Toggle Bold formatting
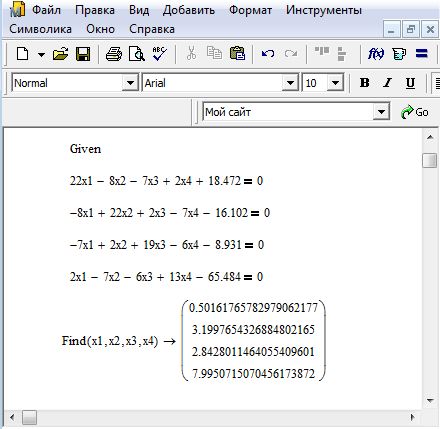The width and height of the screenshot is (440, 429). click(365, 83)
